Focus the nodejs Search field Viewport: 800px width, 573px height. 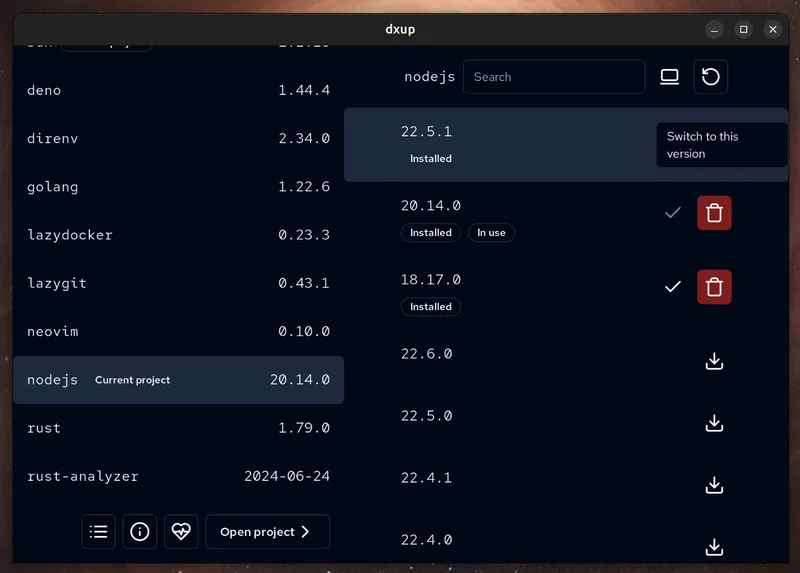[x=554, y=77]
